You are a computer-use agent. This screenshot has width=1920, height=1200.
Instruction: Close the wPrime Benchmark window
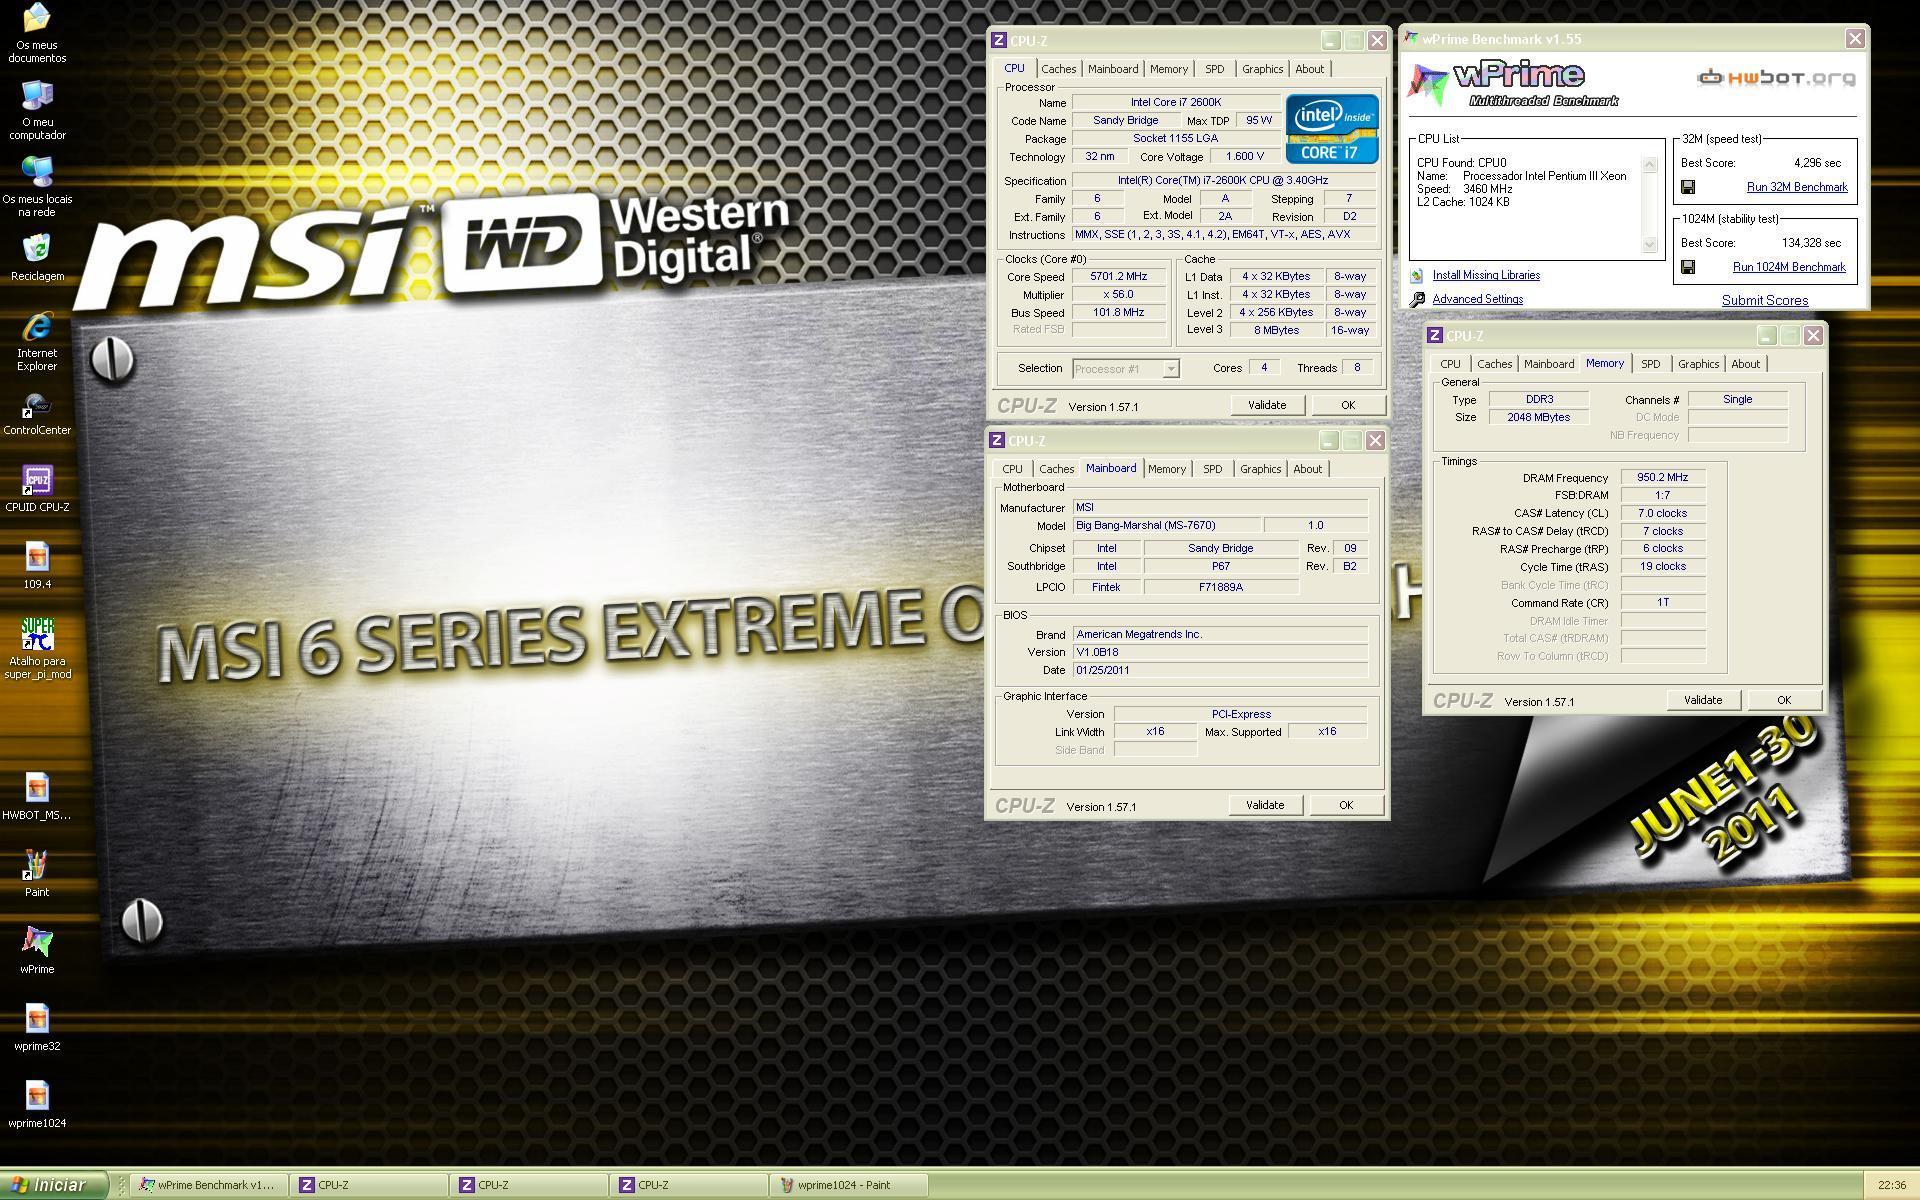[x=1855, y=39]
